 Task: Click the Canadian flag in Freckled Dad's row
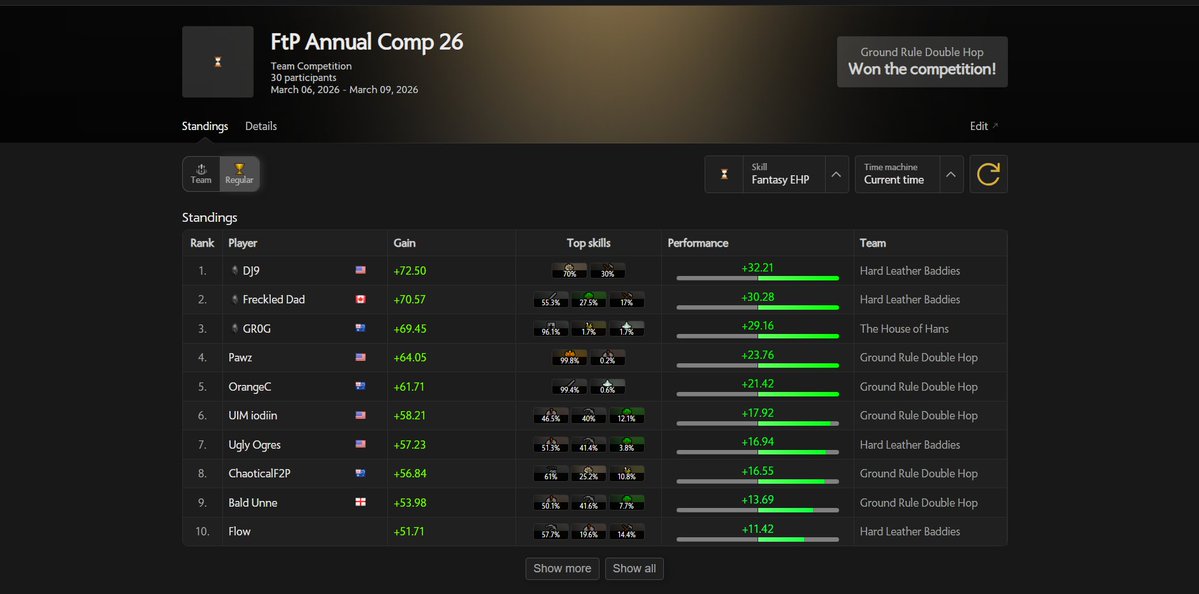coord(360,300)
